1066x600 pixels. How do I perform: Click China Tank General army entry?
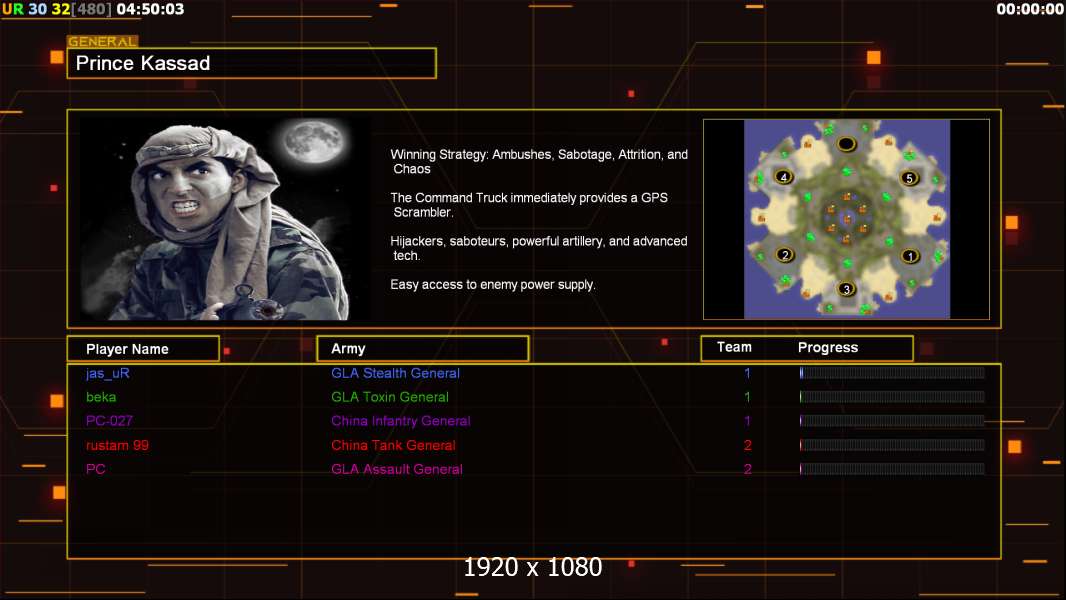(x=393, y=445)
